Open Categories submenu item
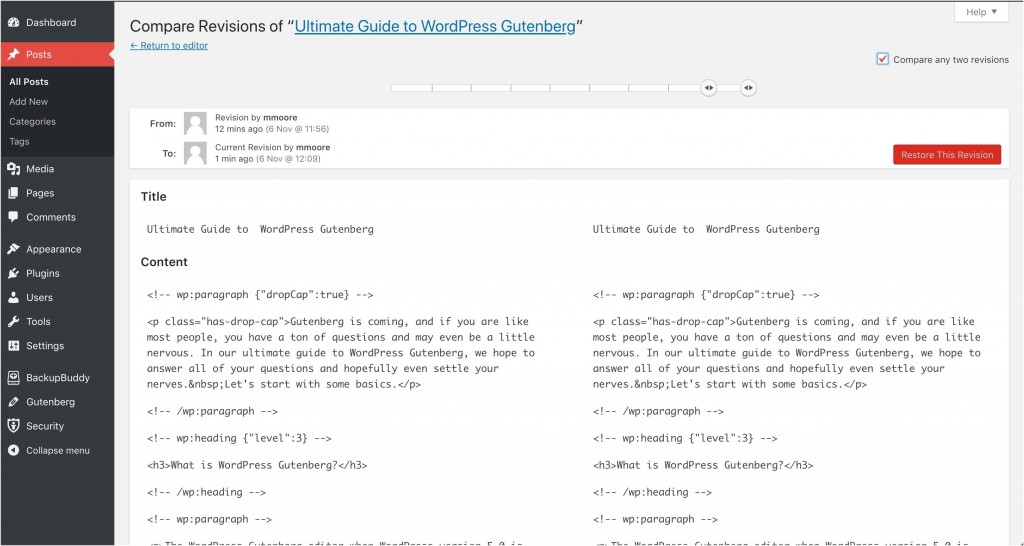The height and width of the screenshot is (546, 1024). (x=33, y=121)
